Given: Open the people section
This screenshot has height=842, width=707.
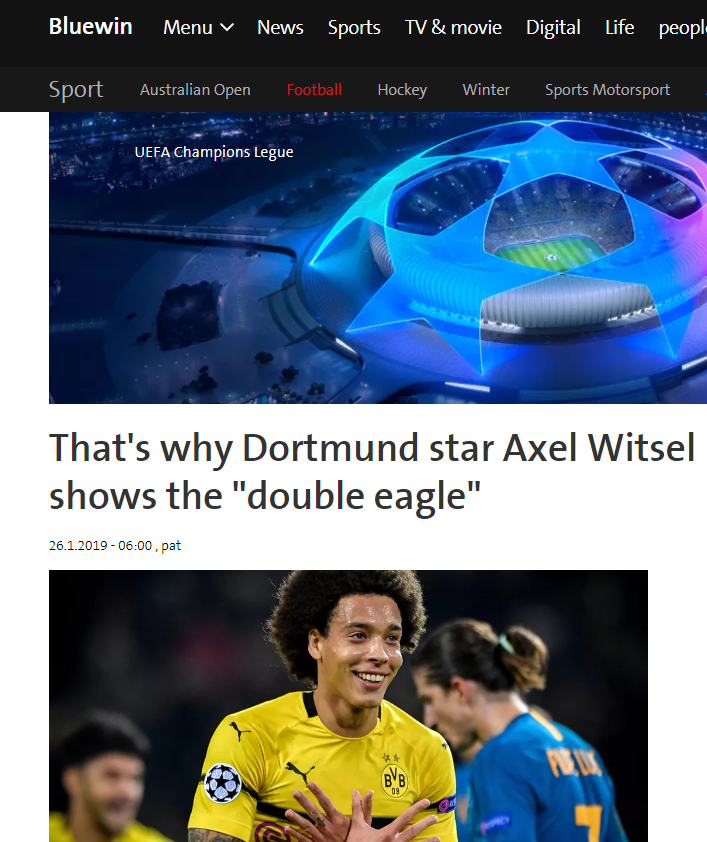Looking at the screenshot, I should 683,28.
